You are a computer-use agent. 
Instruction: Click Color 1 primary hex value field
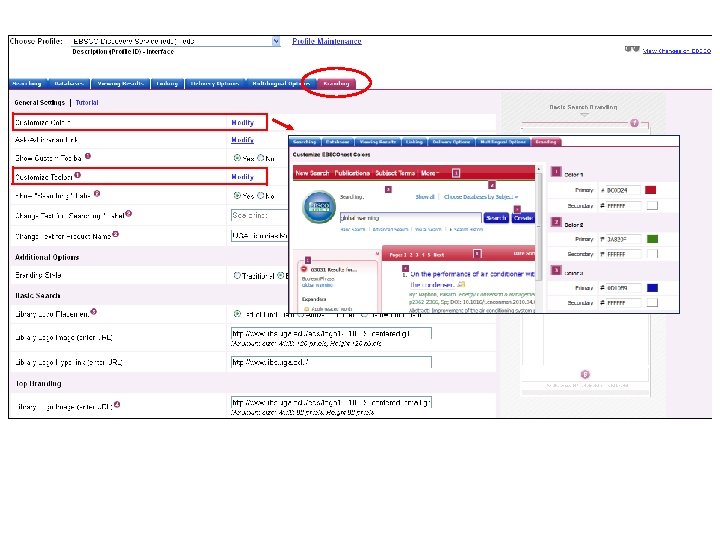click(x=623, y=190)
